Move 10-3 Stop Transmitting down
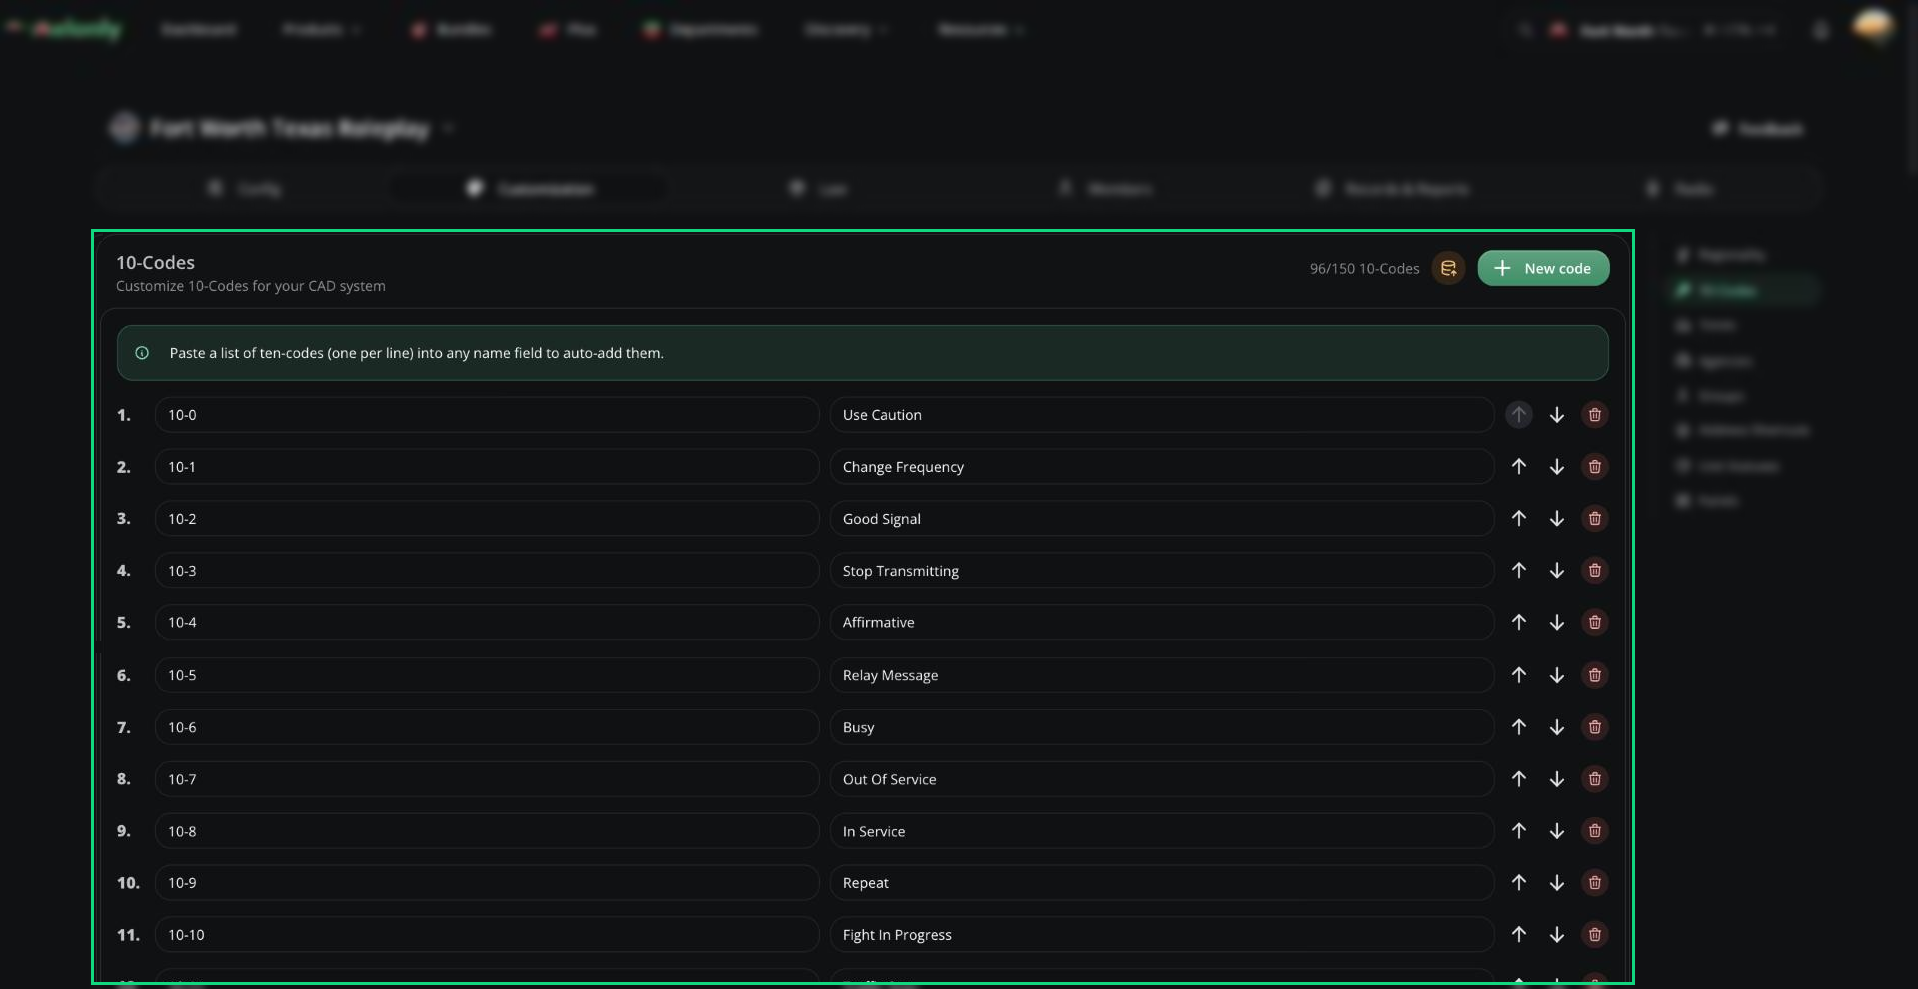 [1556, 571]
